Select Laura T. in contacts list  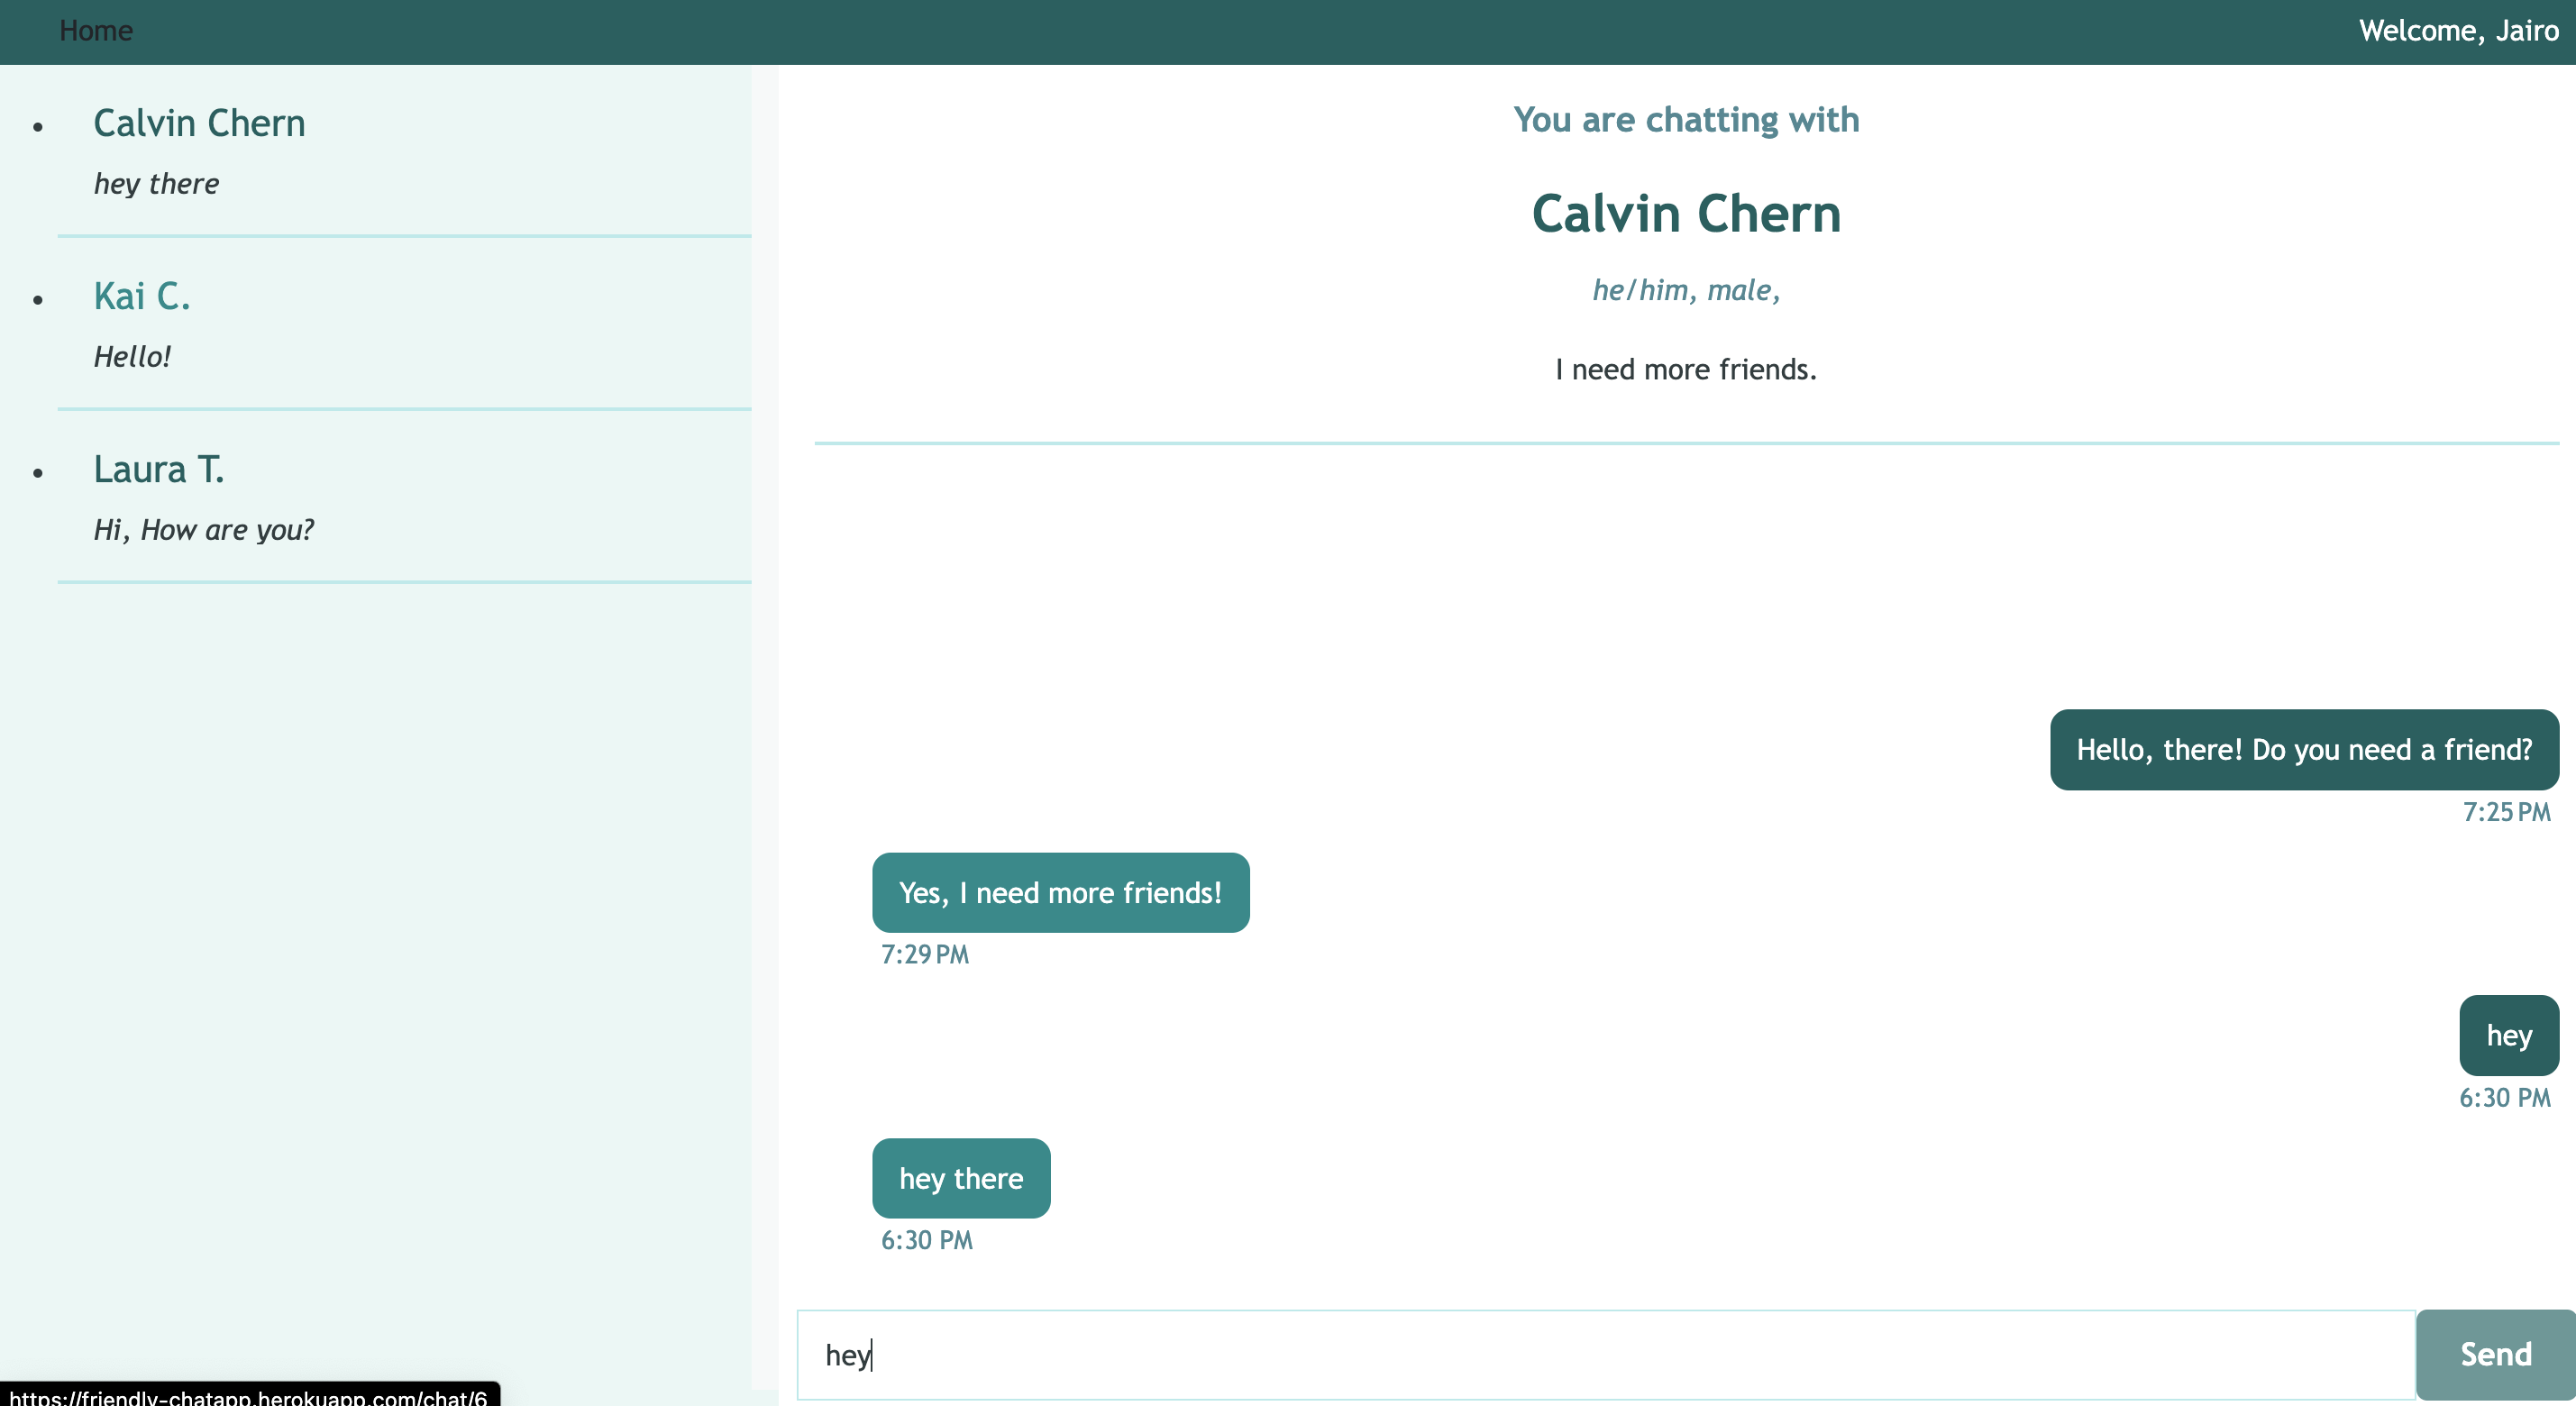(x=158, y=469)
